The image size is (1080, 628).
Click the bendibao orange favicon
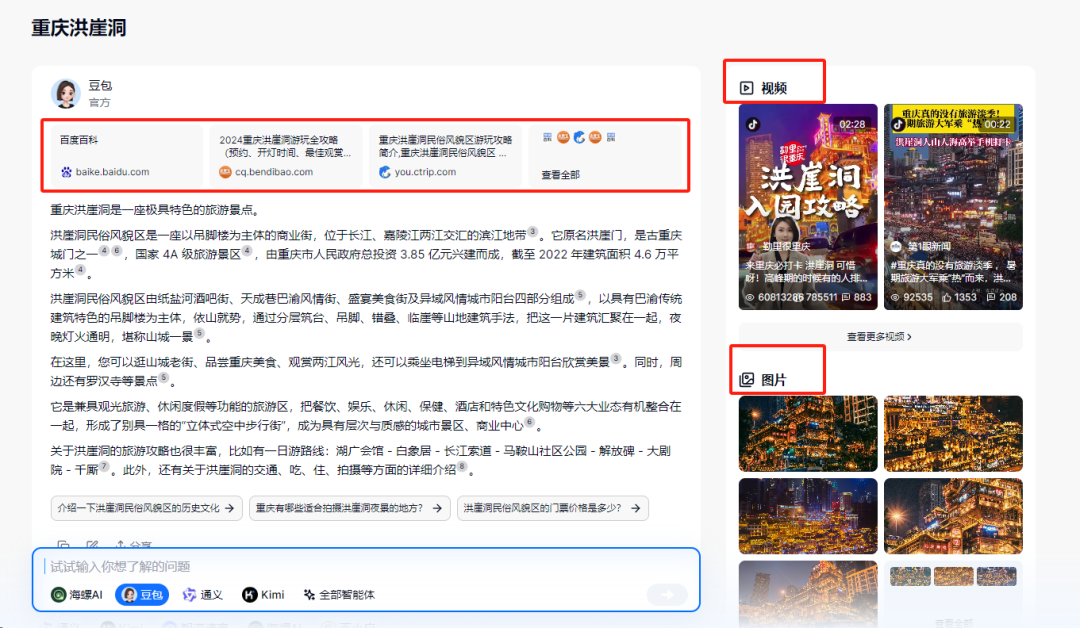click(x=225, y=172)
